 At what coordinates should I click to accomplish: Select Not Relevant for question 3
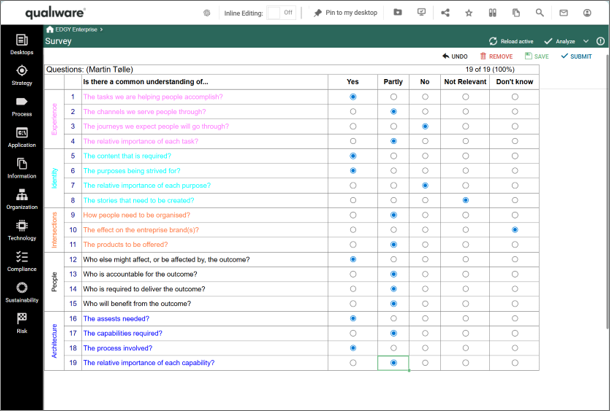[x=465, y=126]
